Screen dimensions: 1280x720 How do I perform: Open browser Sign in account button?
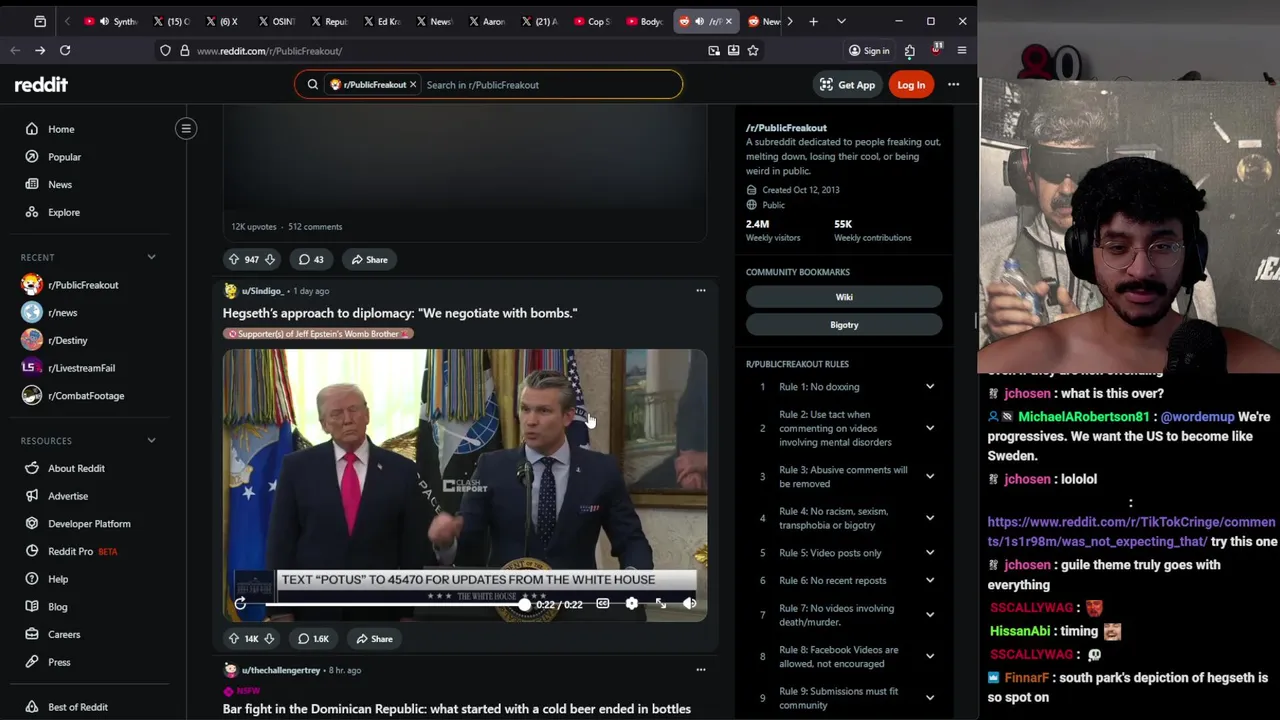pyautogui.click(x=869, y=50)
